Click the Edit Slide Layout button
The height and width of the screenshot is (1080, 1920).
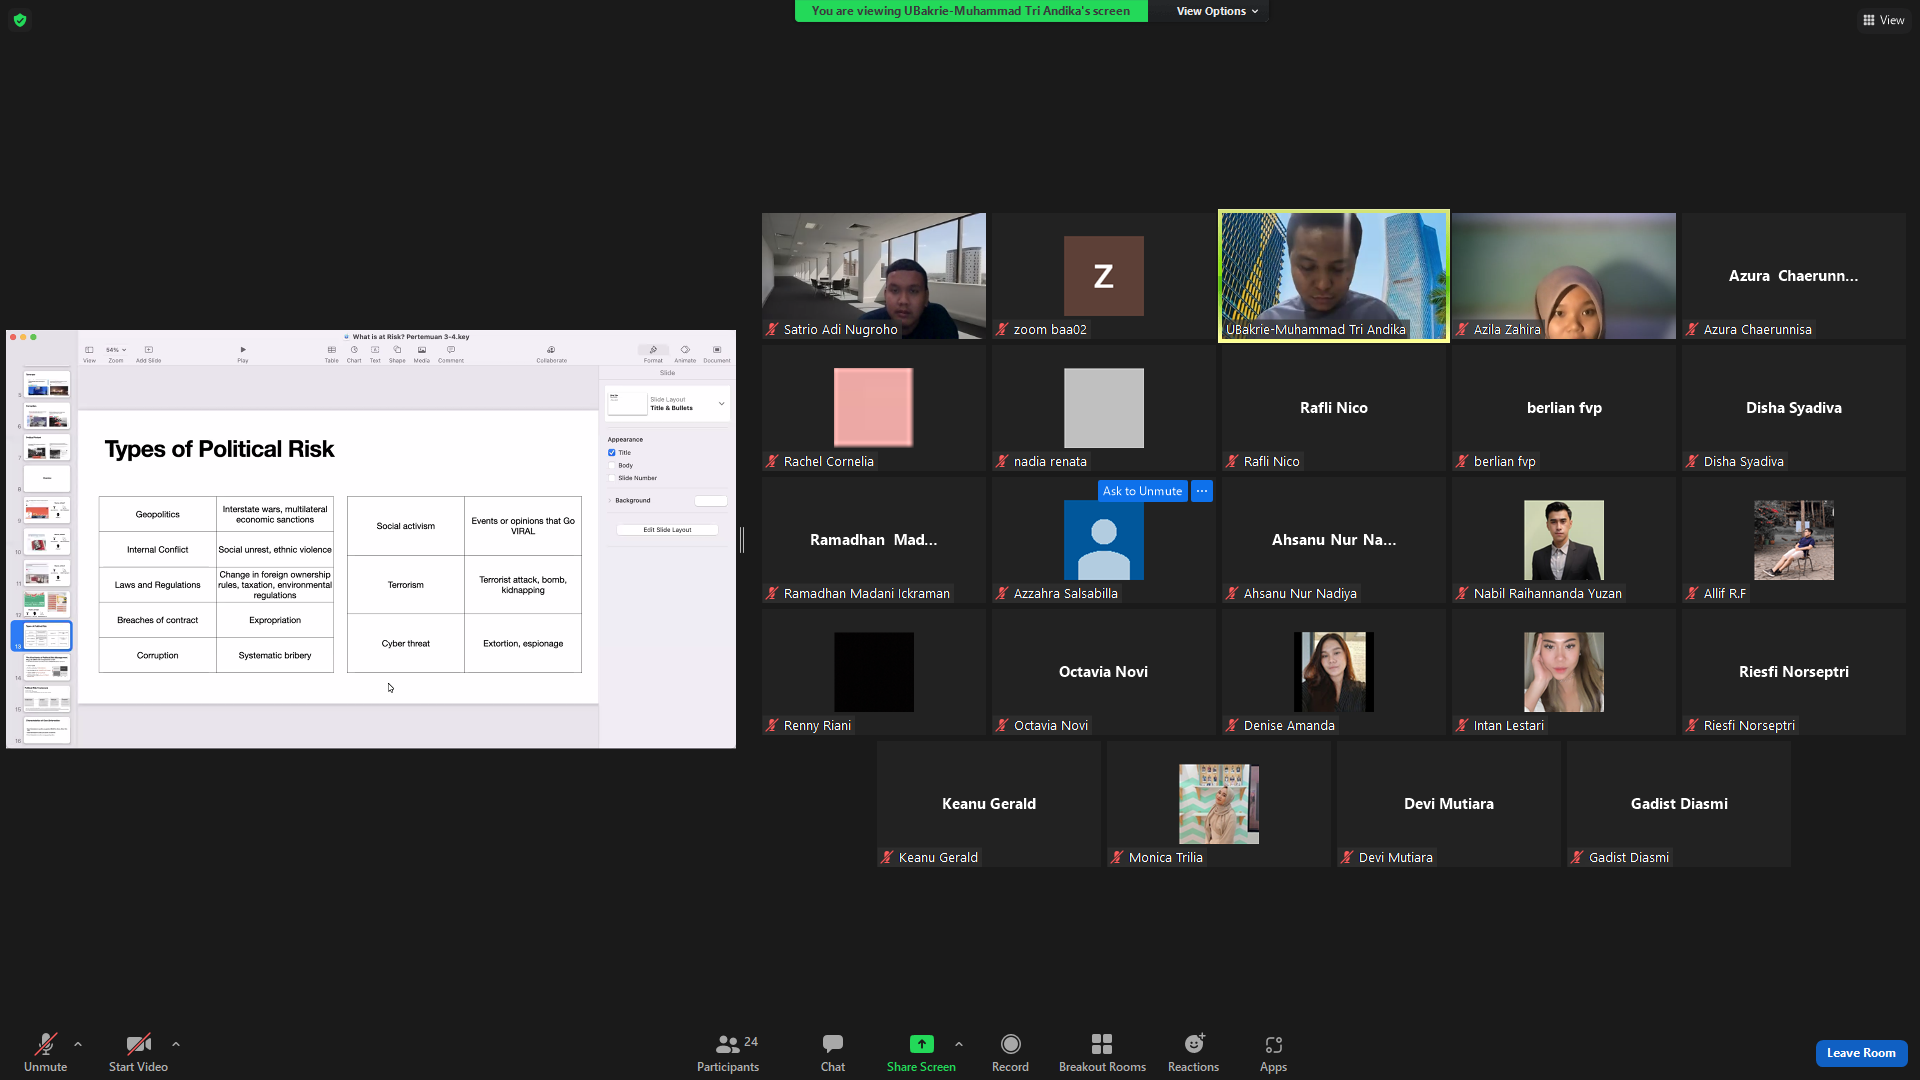click(x=667, y=530)
